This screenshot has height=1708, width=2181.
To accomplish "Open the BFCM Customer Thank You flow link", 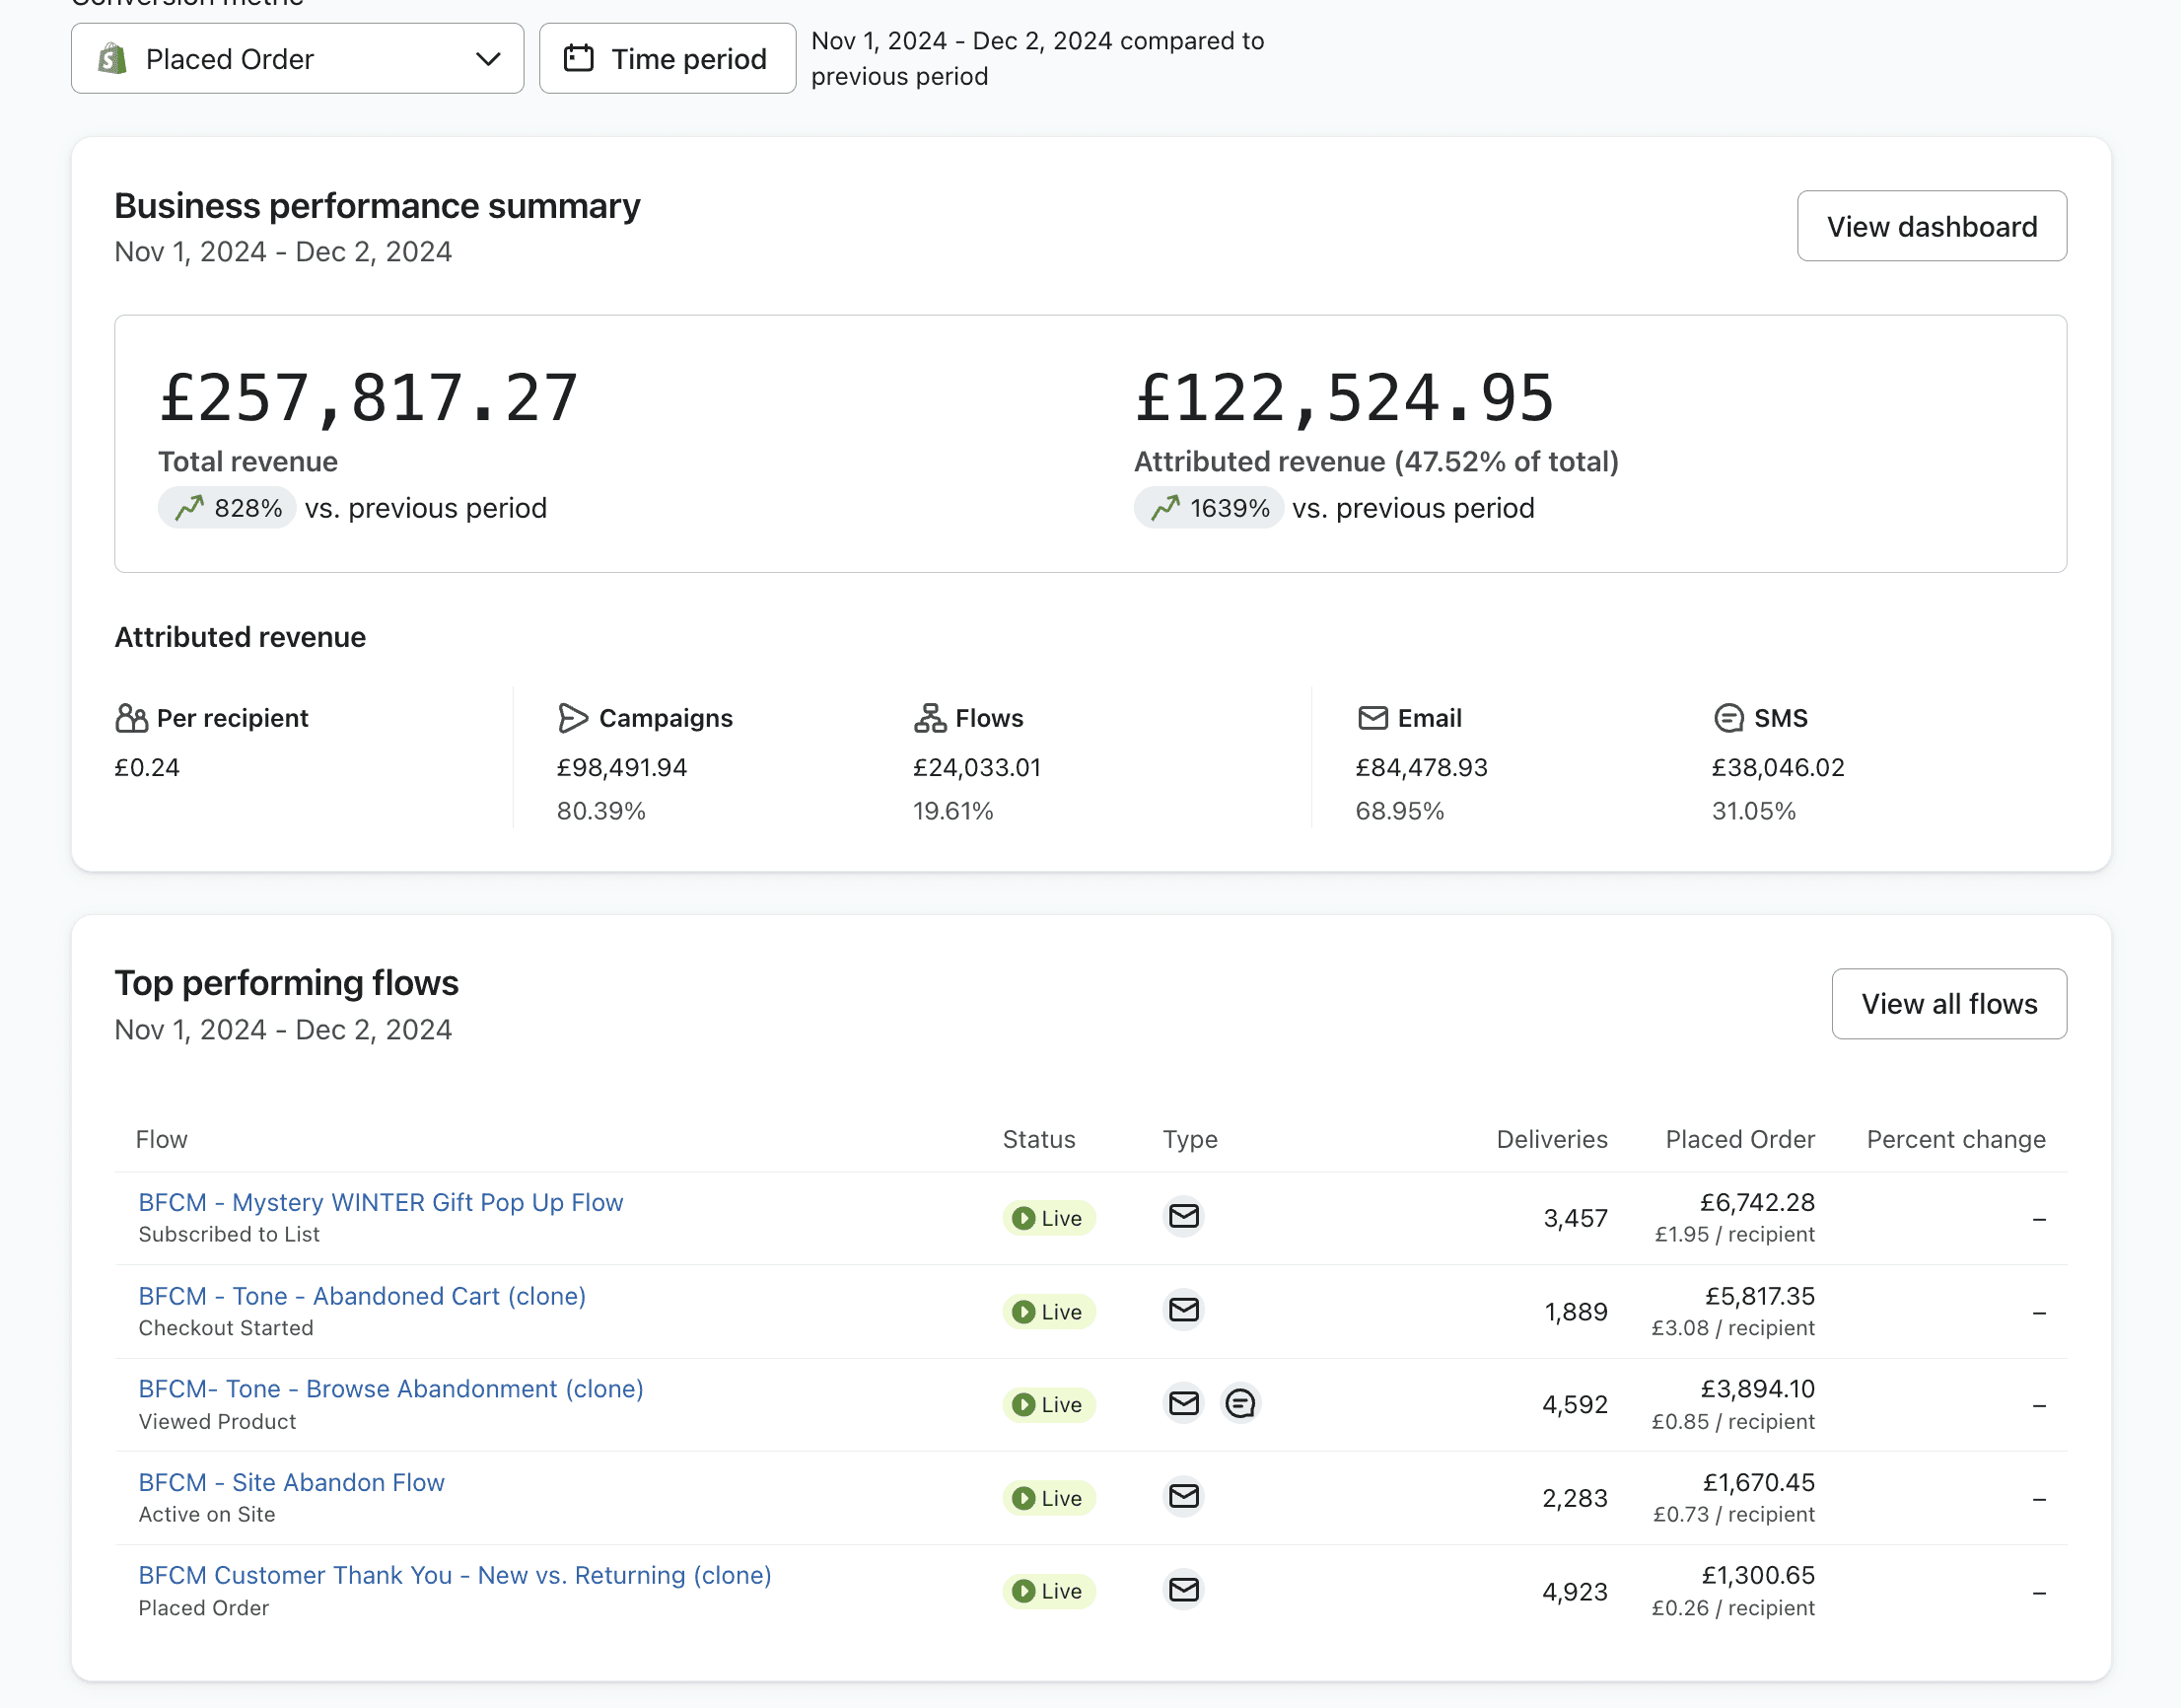I will click(x=454, y=1575).
